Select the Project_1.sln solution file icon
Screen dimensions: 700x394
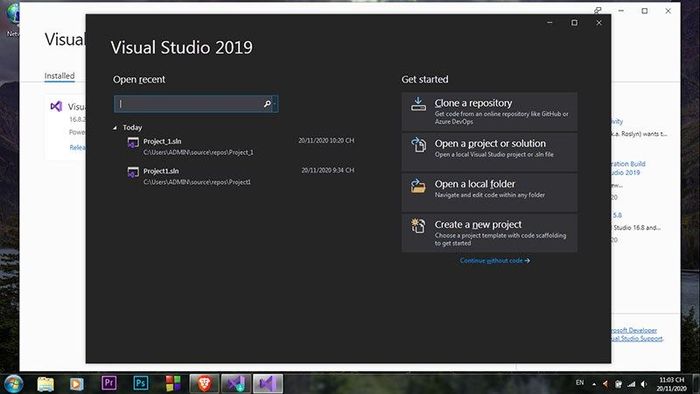click(133, 143)
